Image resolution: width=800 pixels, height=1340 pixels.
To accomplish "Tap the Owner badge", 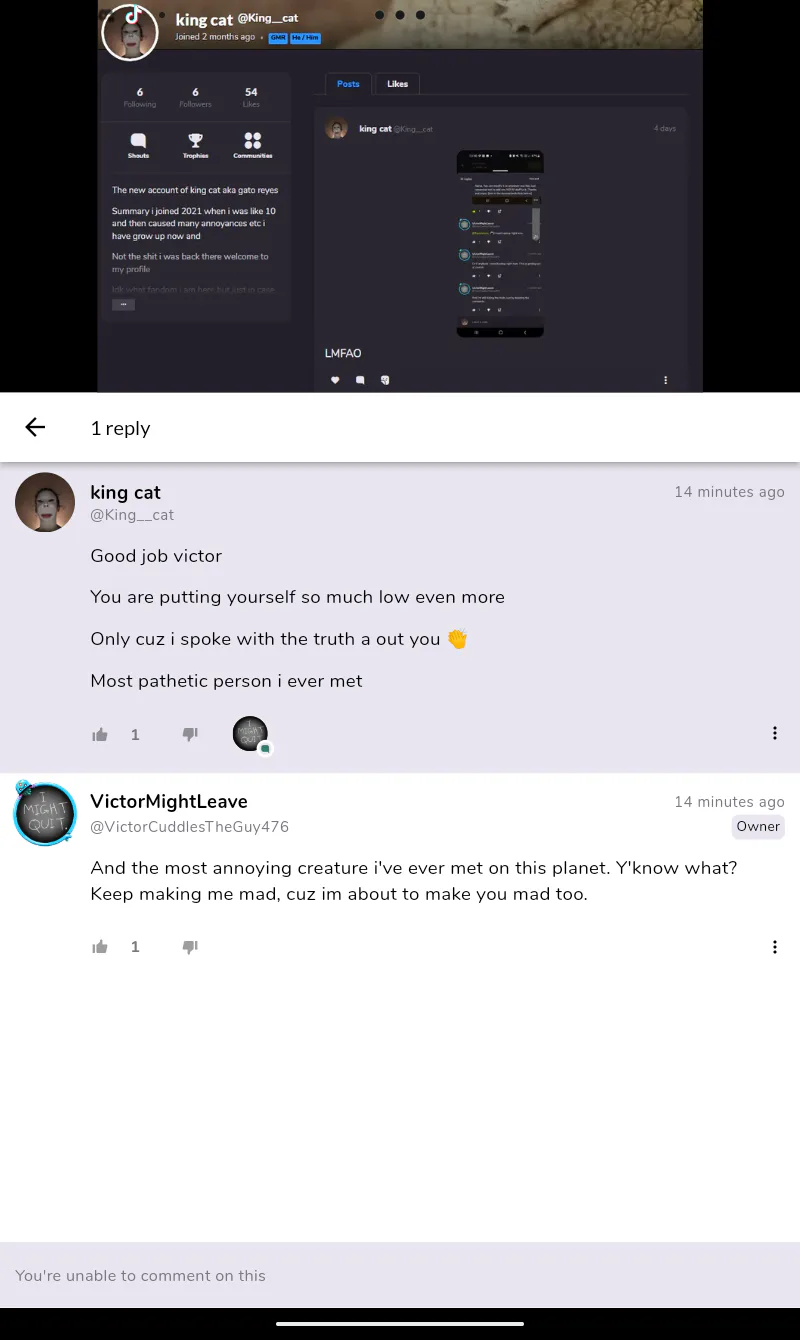I will (758, 826).
